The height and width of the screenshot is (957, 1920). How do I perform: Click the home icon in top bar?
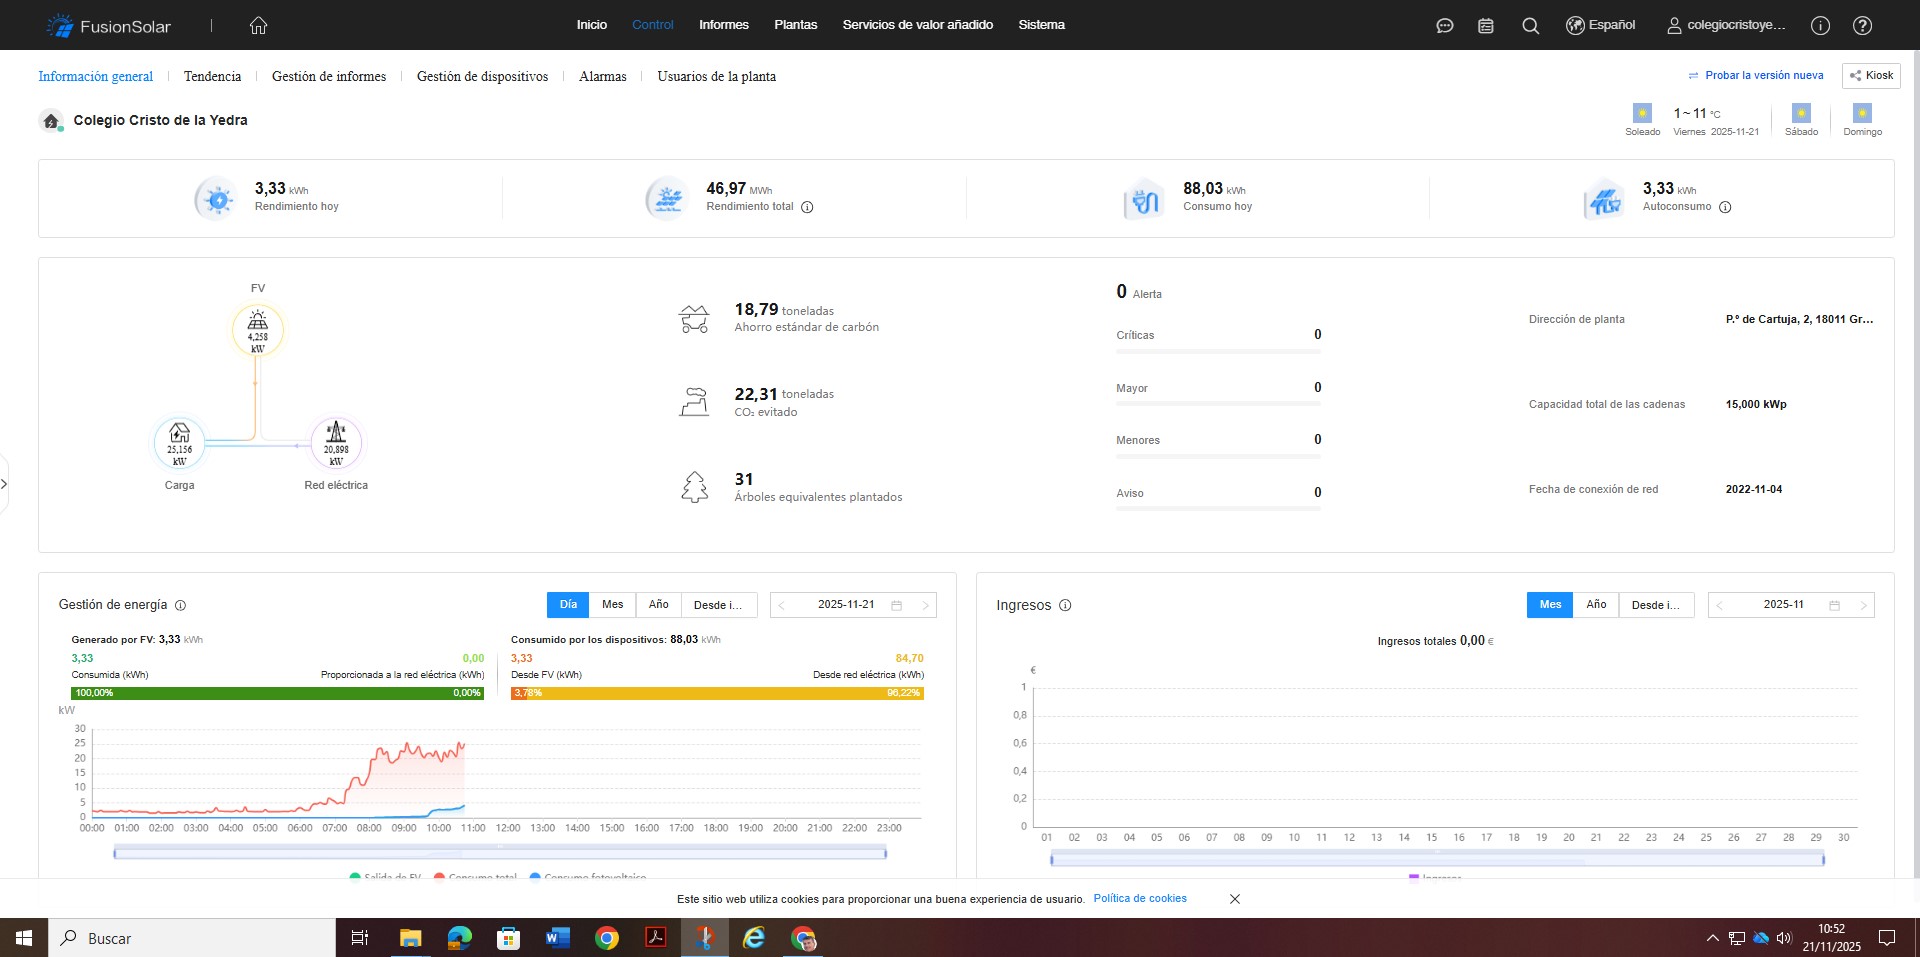(258, 25)
